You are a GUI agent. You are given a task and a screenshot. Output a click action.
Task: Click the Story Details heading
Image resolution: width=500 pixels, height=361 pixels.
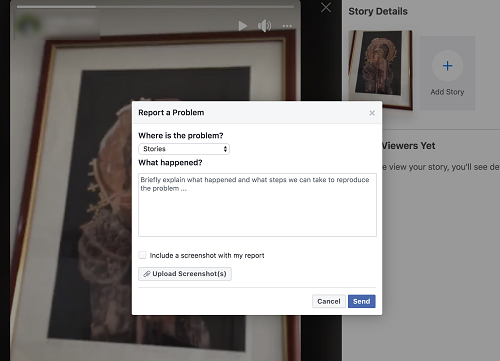pos(378,11)
